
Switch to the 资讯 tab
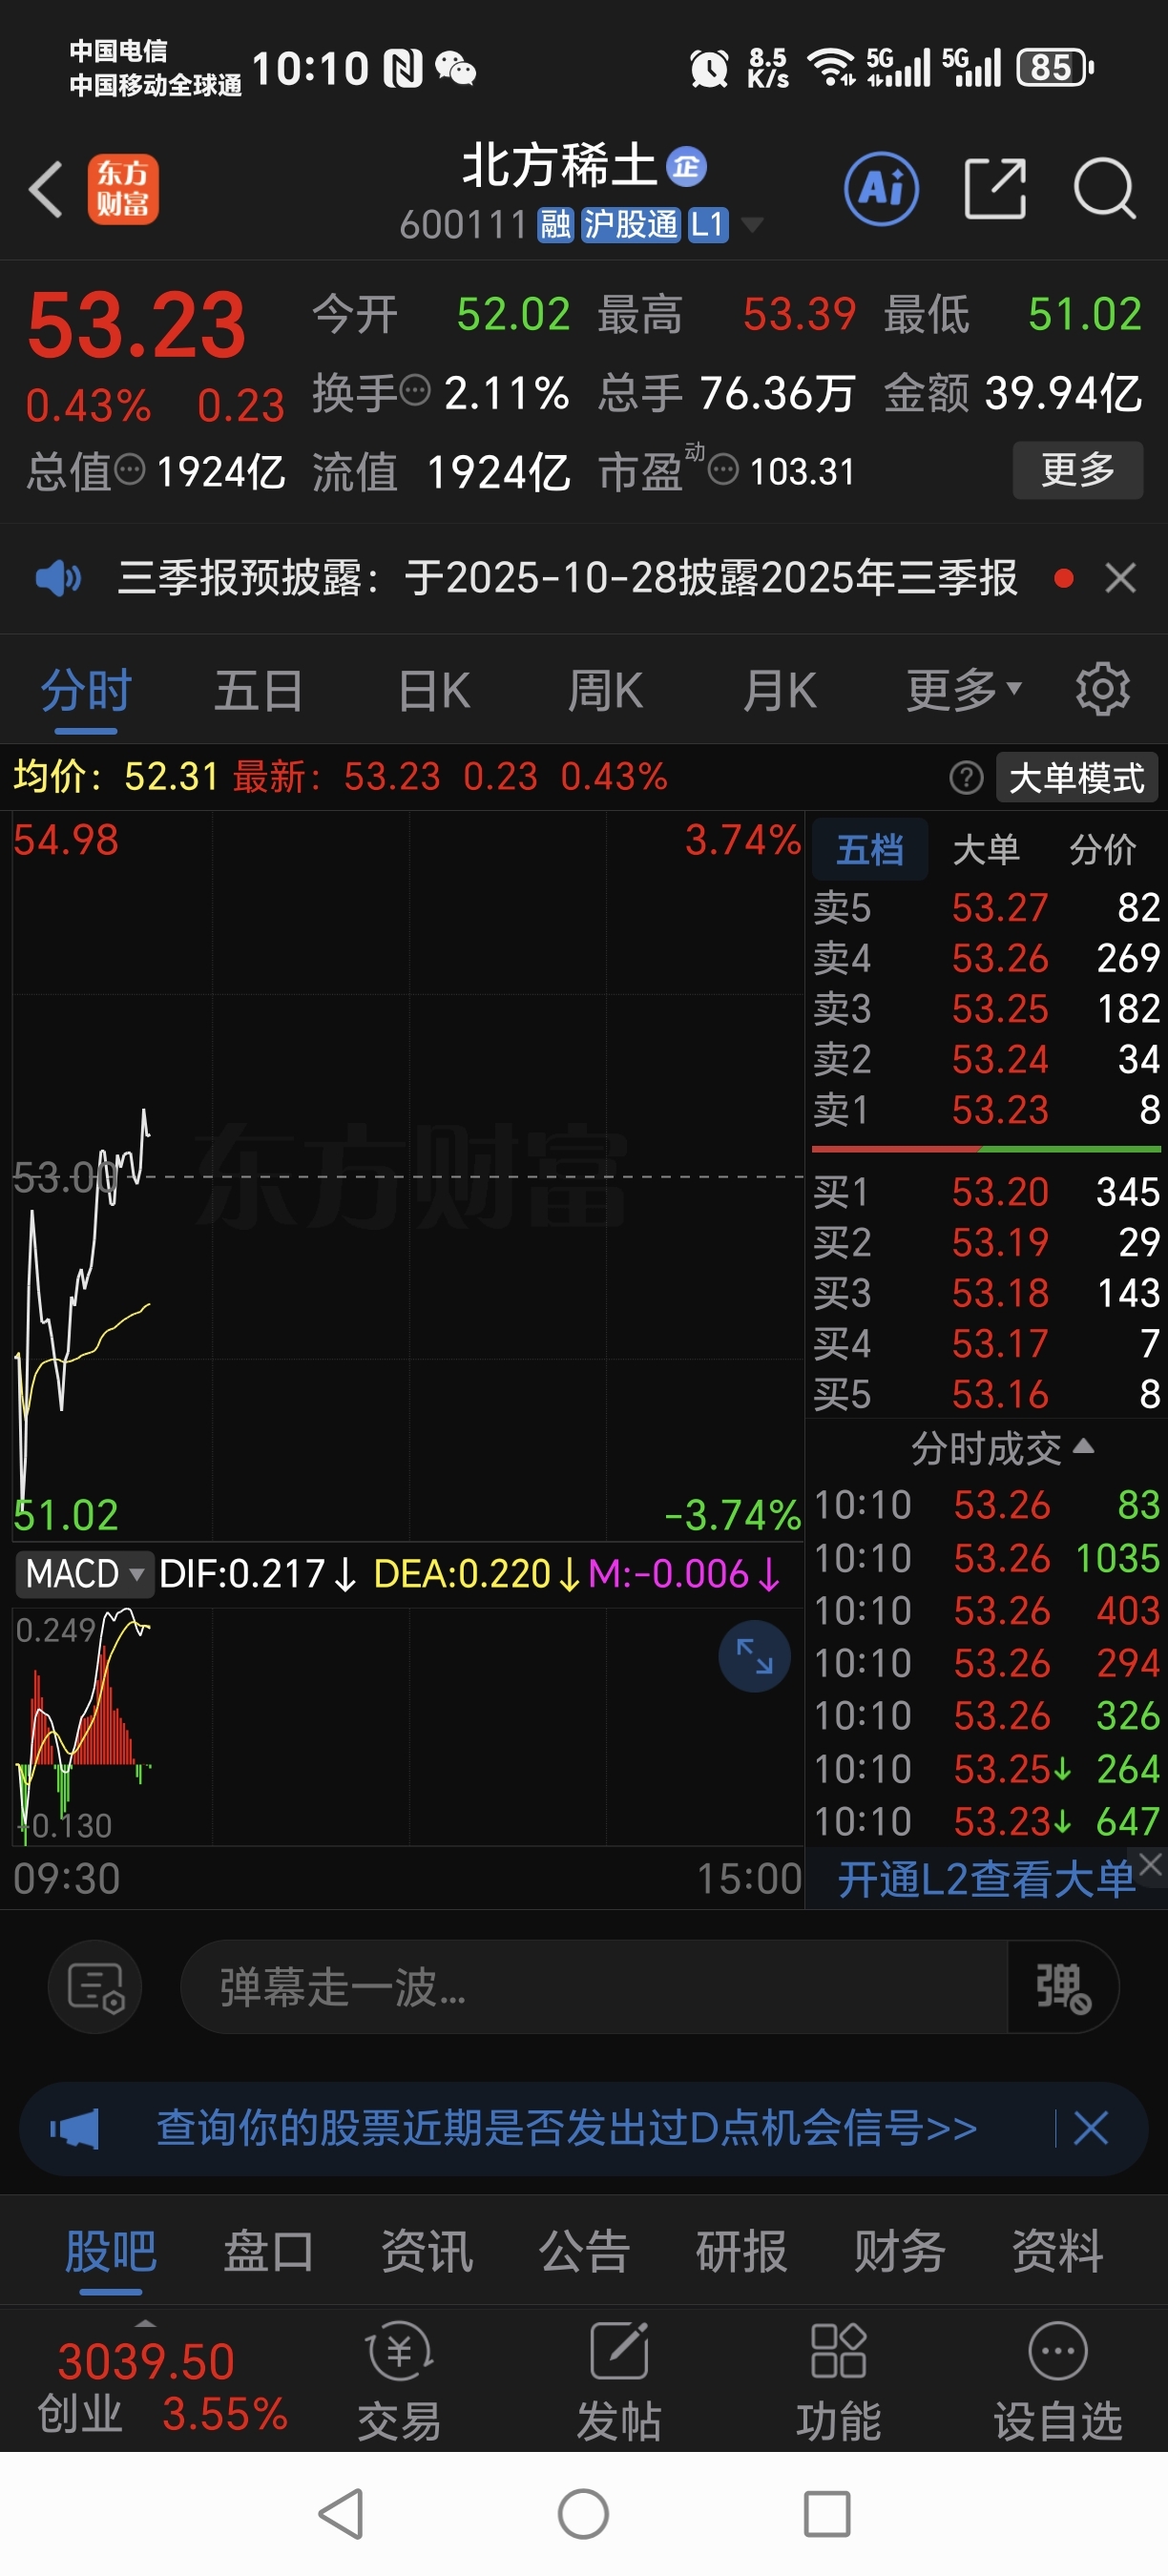click(426, 2252)
